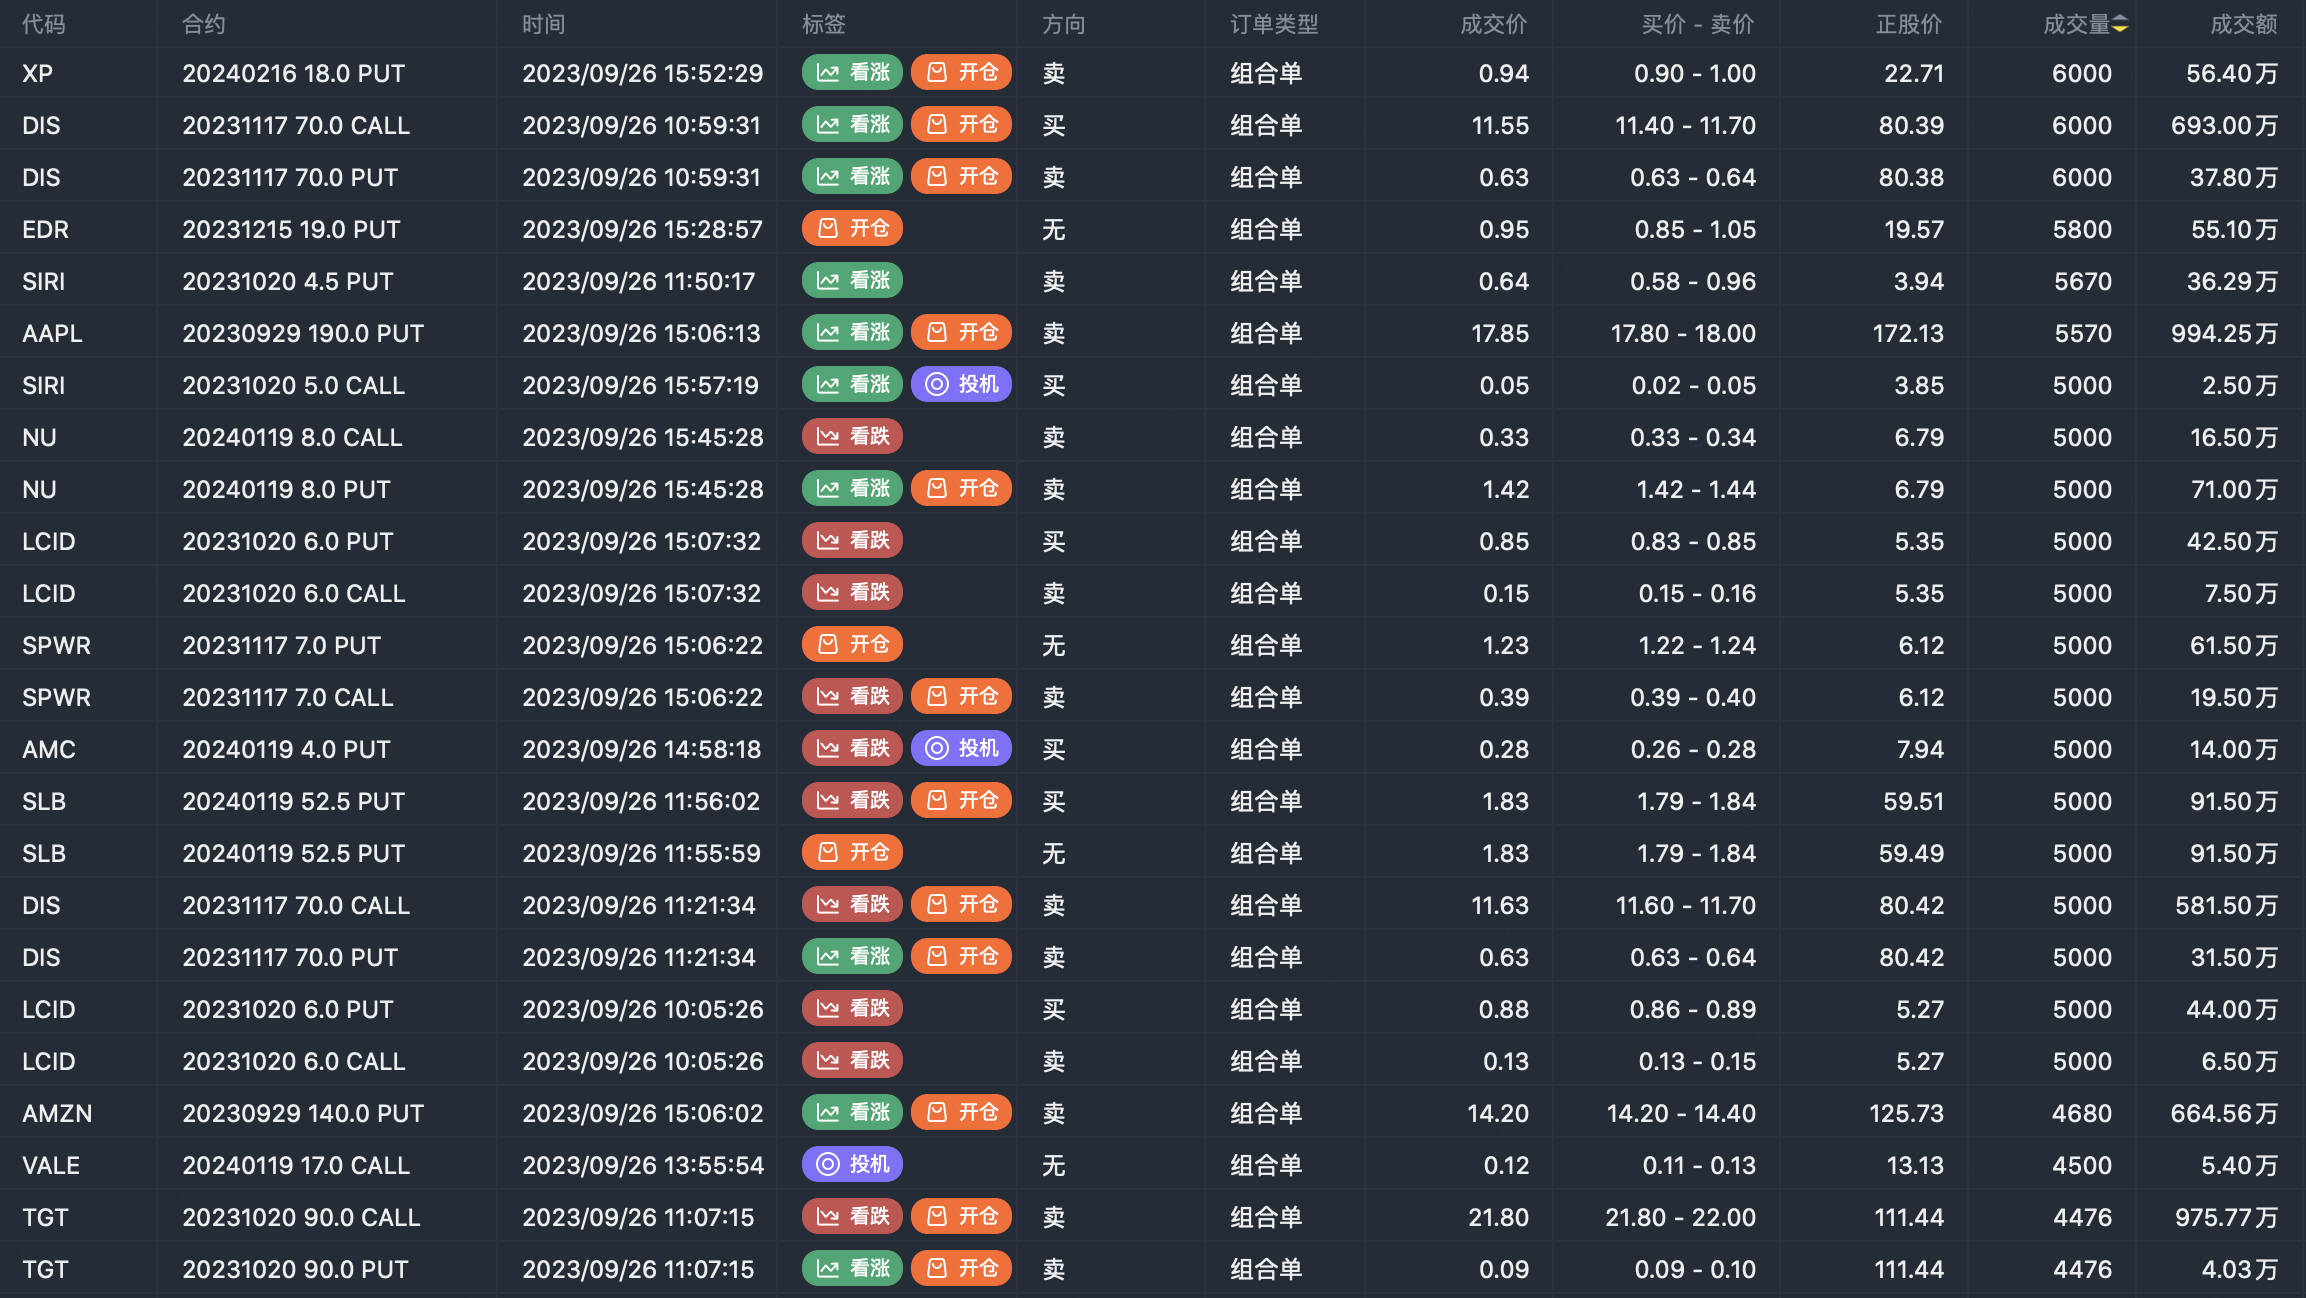
Task: Click the 合约 column header
Action: tap(204, 24)
